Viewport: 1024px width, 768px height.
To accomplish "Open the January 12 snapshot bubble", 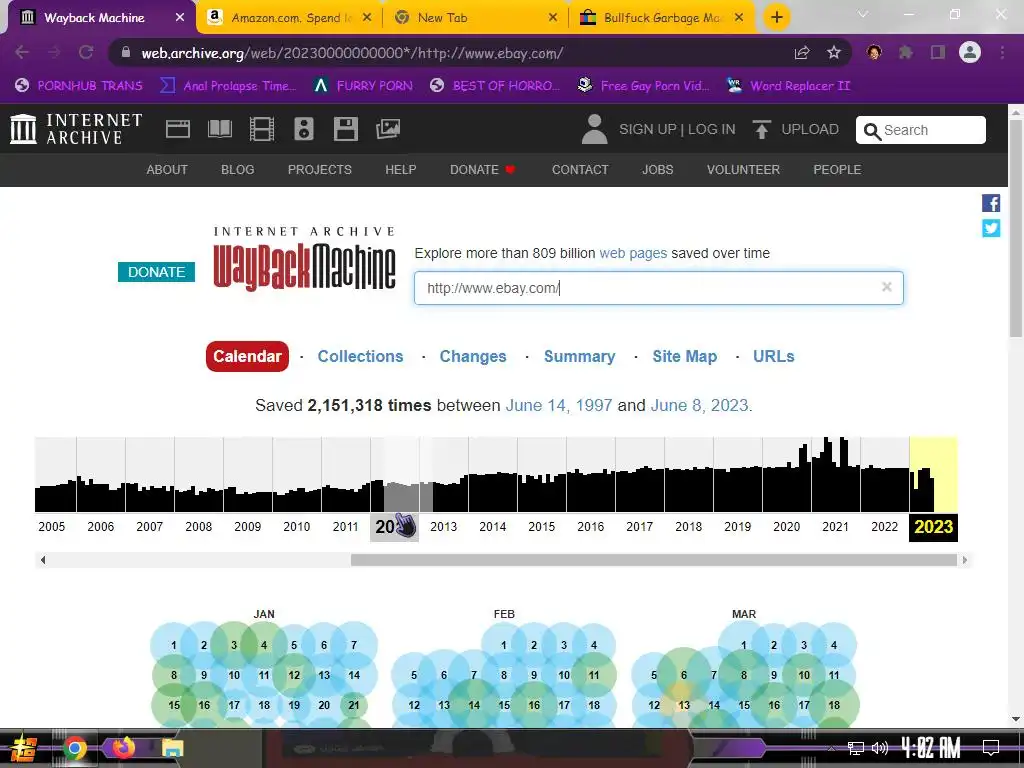I will coord(294,675).
